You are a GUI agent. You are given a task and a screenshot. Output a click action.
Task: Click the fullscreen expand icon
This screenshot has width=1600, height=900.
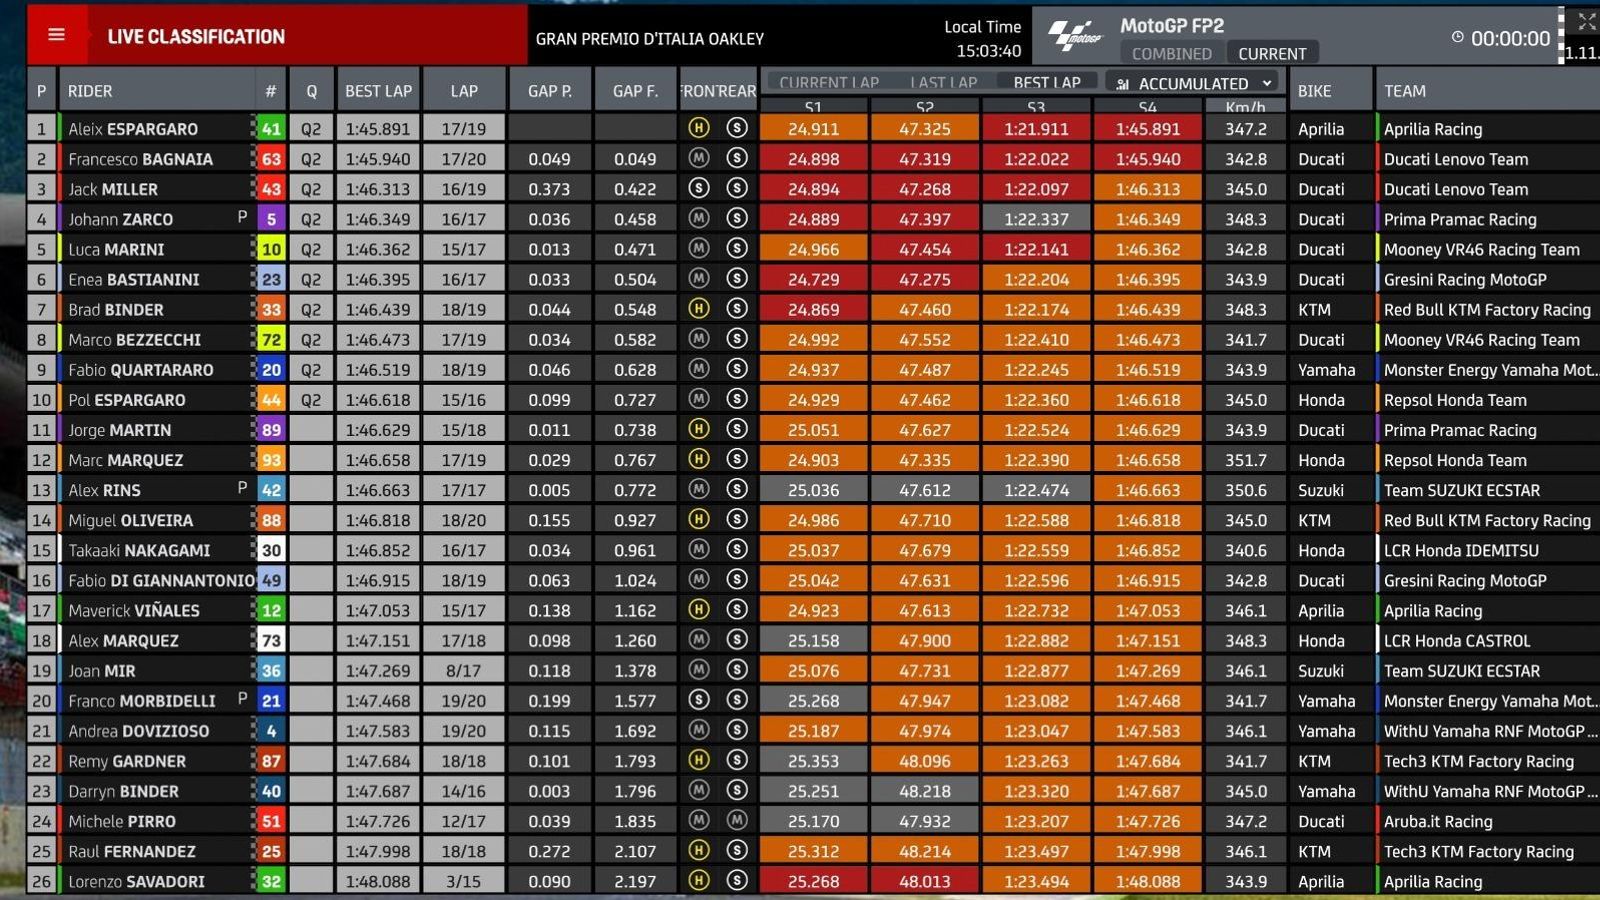1586,21
